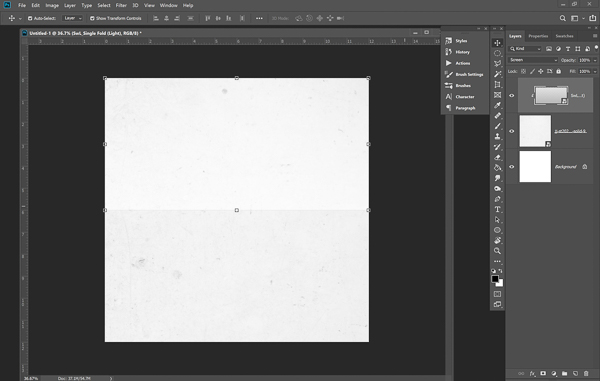The height and width of the screenshot is (381, 600).
Task: Select the Healing Brush tool
Action: (x=497, y=116)
